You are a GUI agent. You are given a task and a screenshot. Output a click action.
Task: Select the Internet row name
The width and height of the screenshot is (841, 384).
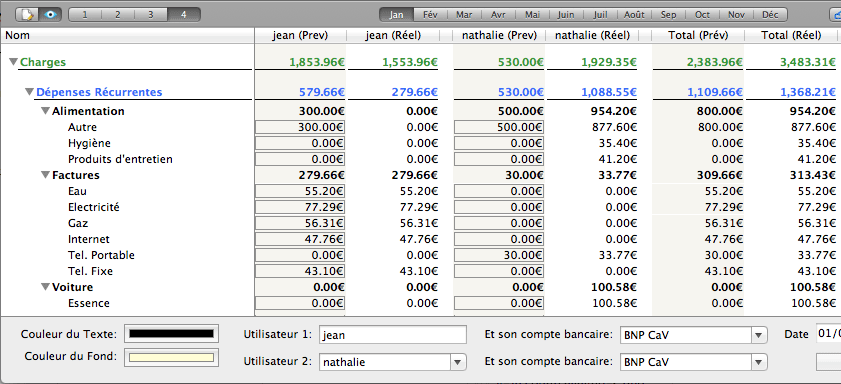[x=88, y=239]
